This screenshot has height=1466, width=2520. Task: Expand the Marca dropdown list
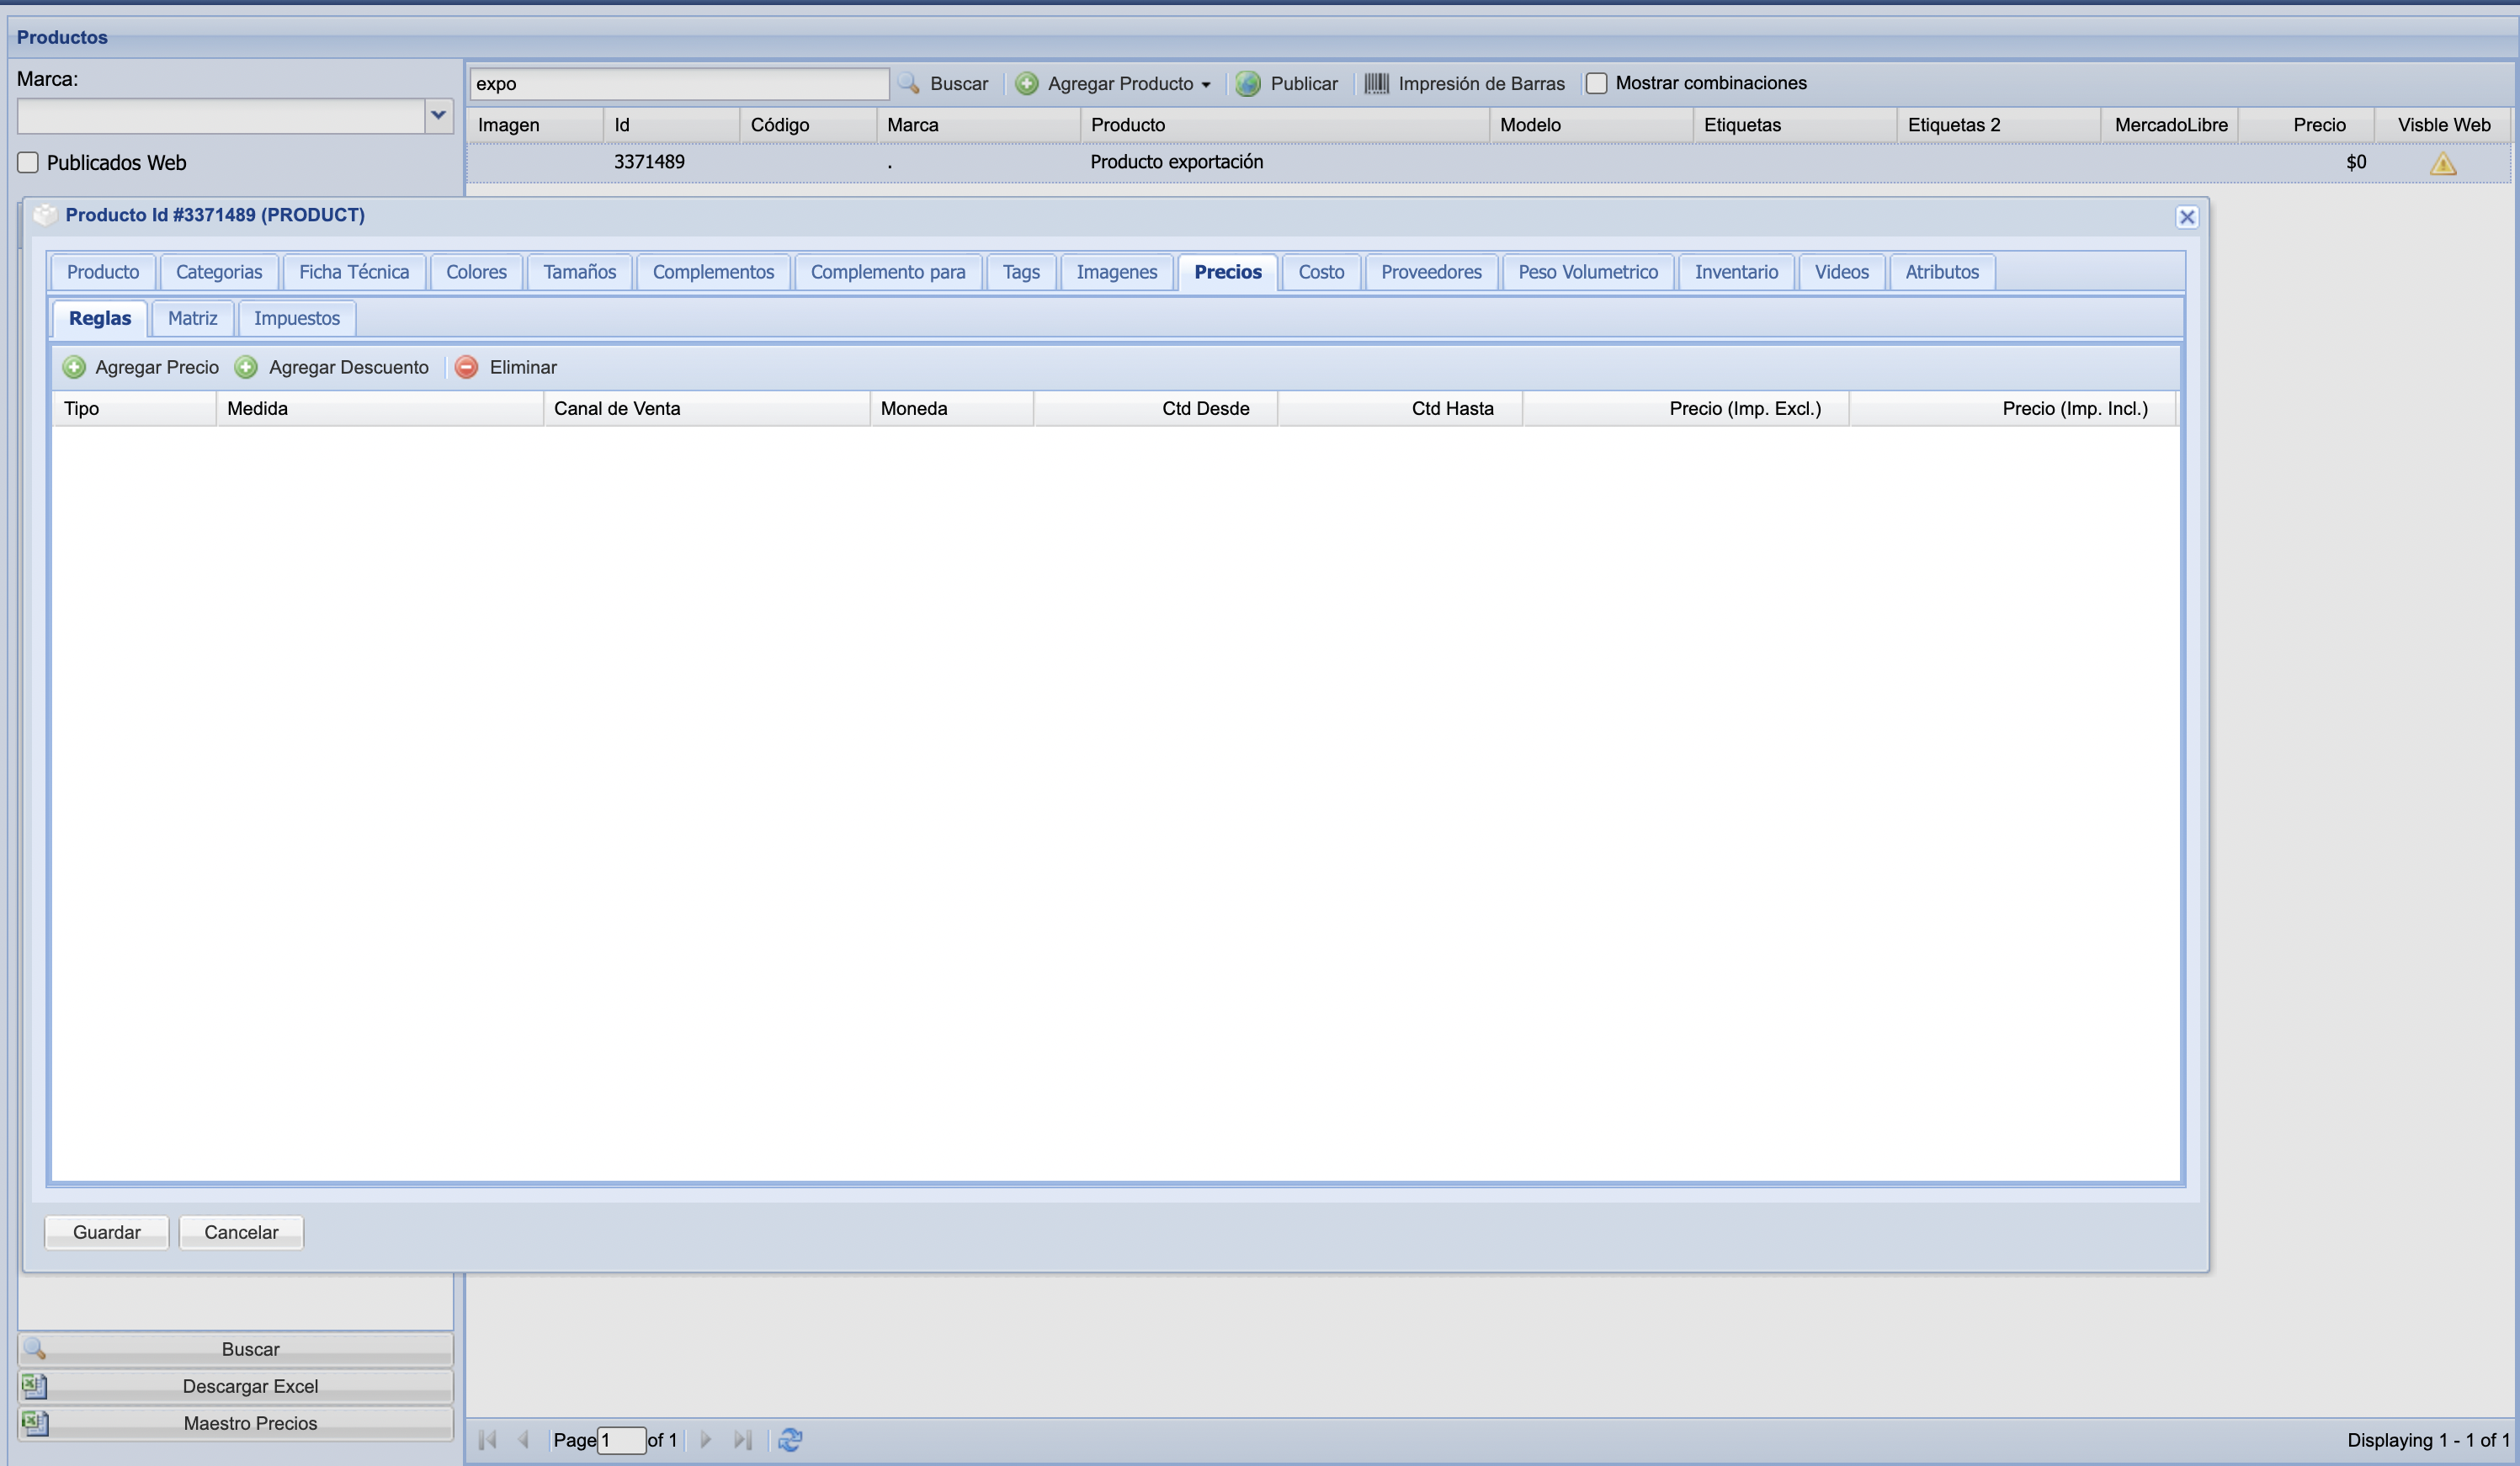coord(438,115)
